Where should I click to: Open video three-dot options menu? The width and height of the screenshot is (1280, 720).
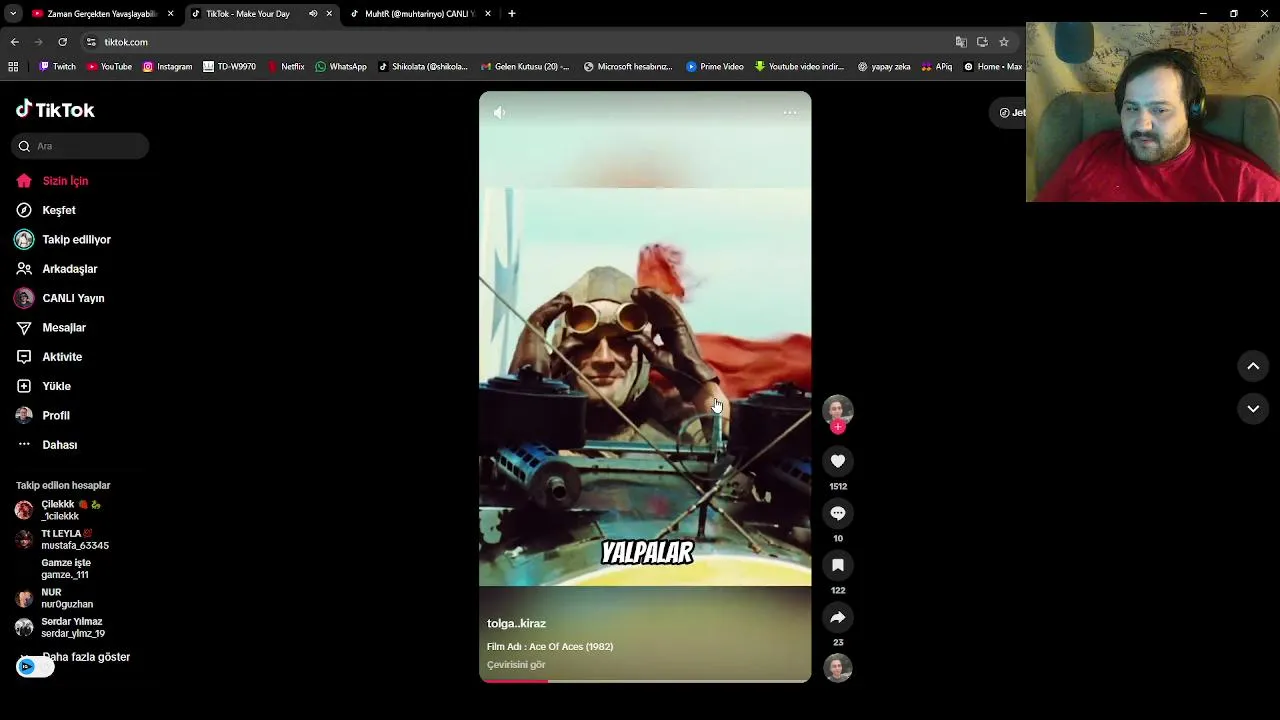point(790,113)
